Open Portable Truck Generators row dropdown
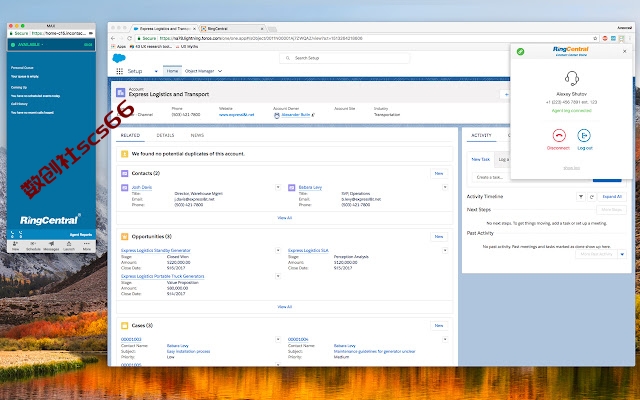This screenshot has height=400, width=640. [x=278, y=276]
